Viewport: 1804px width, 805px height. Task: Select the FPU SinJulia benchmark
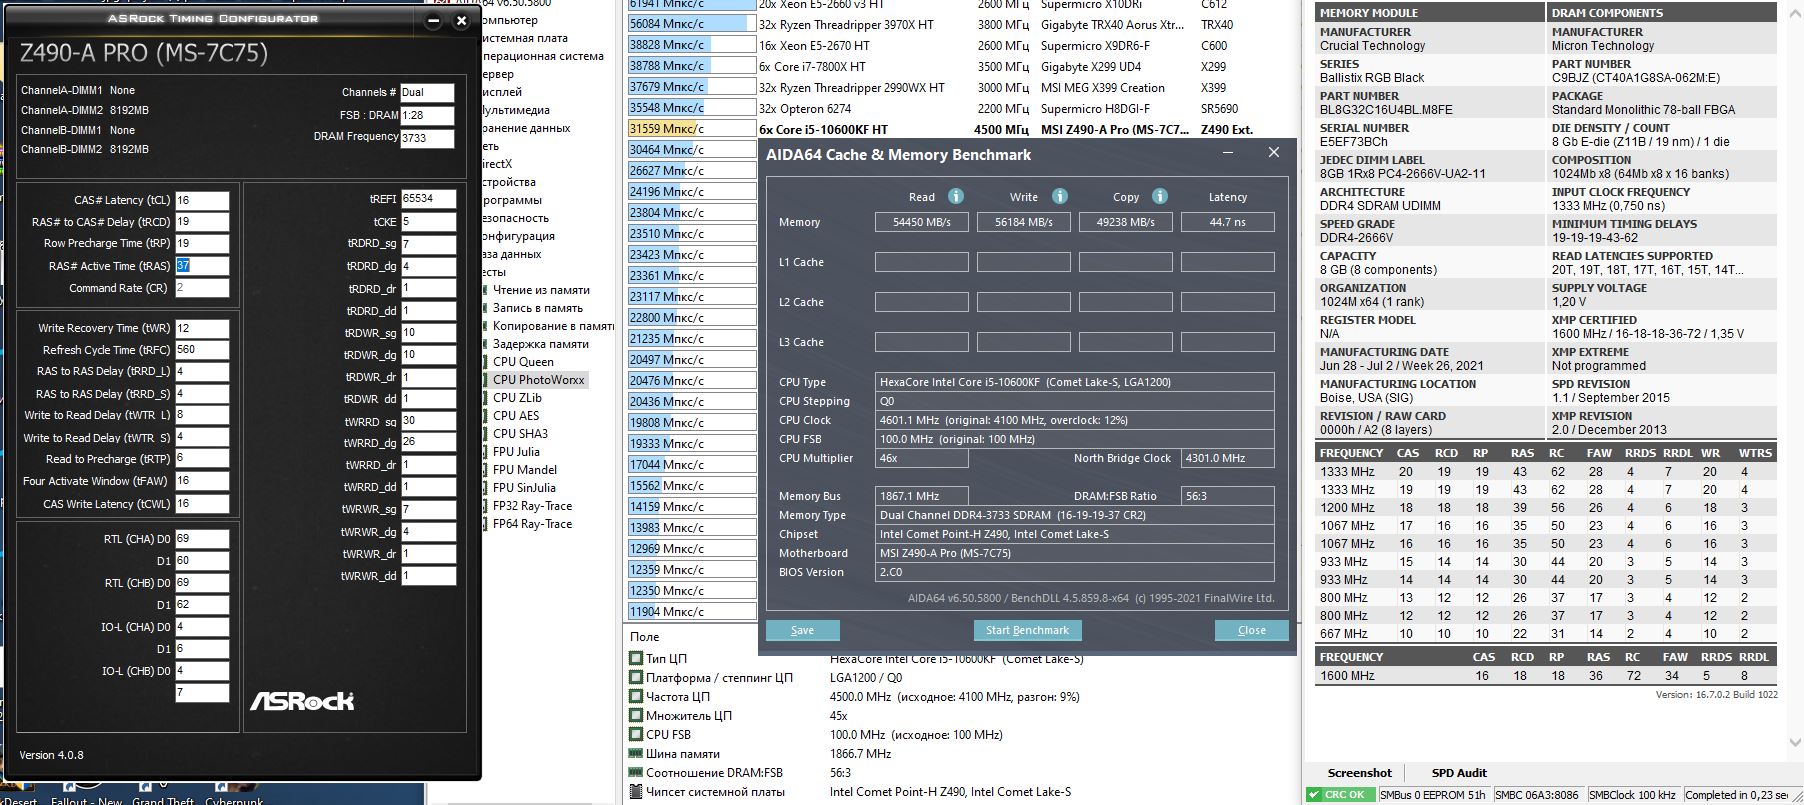click(524, 488)
